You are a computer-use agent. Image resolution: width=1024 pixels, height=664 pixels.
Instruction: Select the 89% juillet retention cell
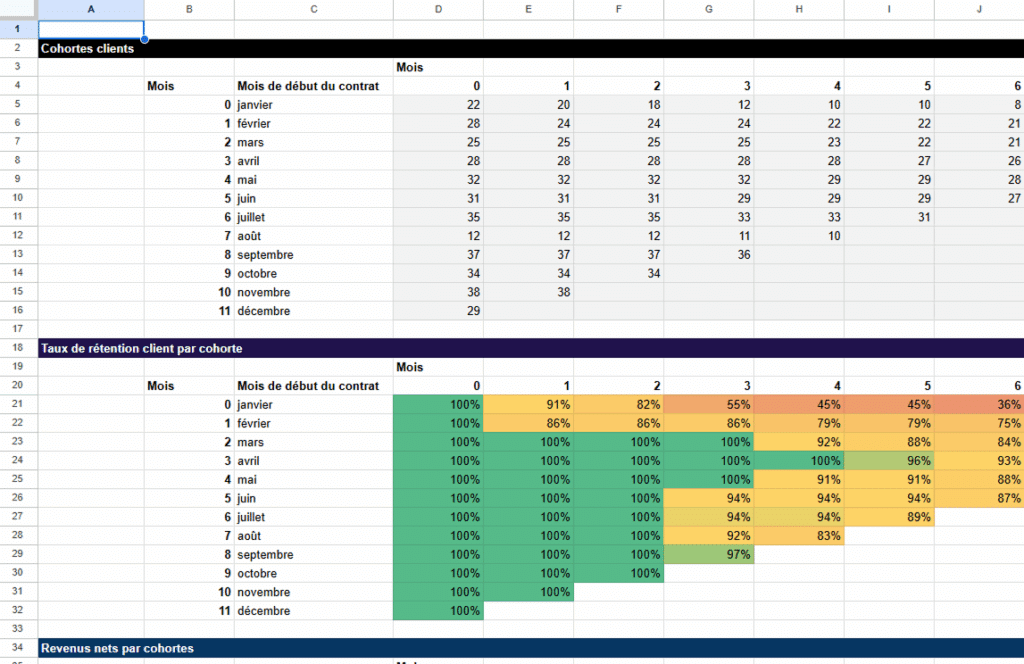pyautogui.click(x=889, y=517)
